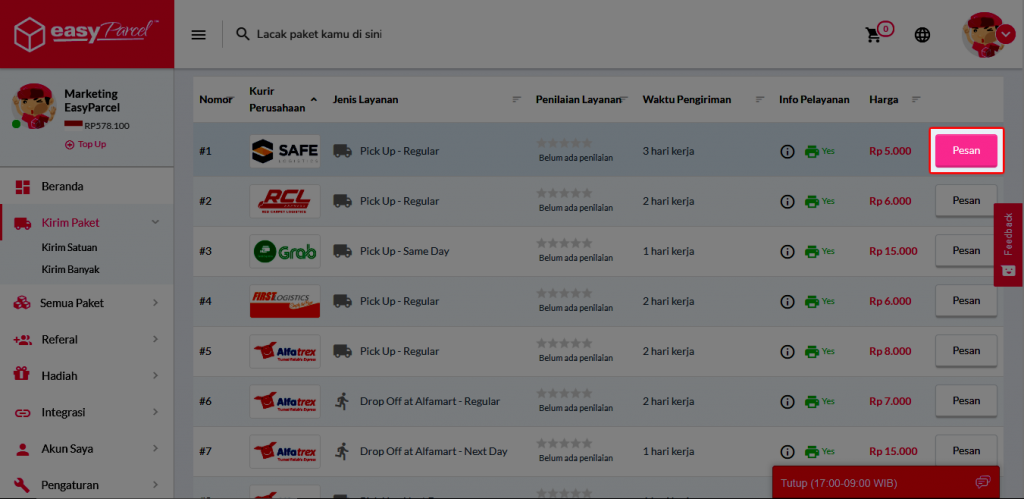Go to Beranda in sidebar
Viewport: 1024px width, 499px height.
pyautogui.click(x=62, y=186)
